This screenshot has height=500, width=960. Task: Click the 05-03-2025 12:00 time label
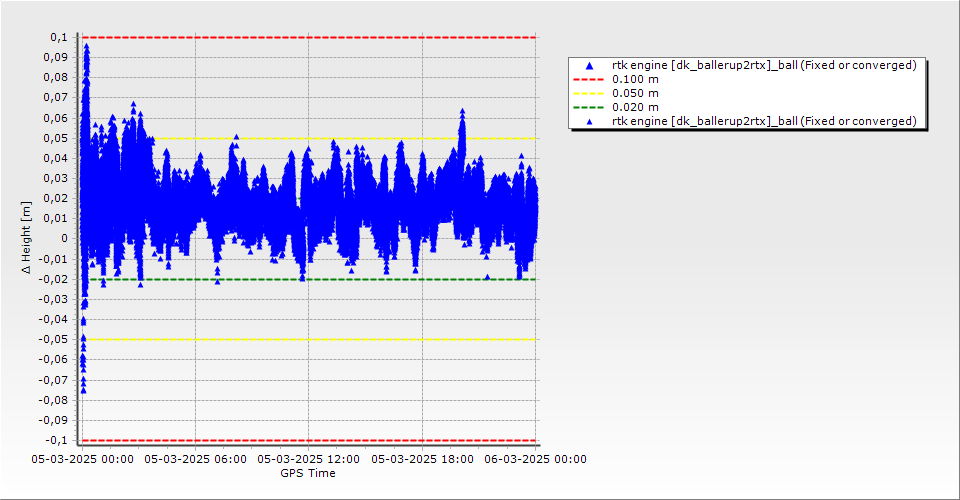click(x=309, y=459)
